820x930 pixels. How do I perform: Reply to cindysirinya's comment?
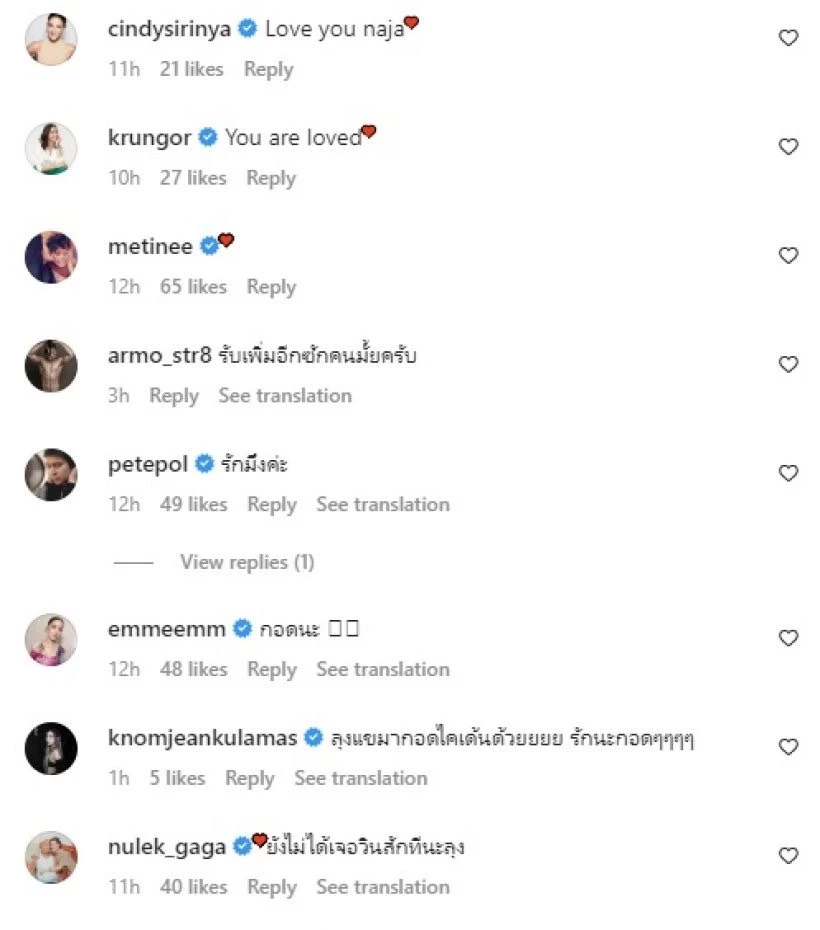click(x=267, y=69)
